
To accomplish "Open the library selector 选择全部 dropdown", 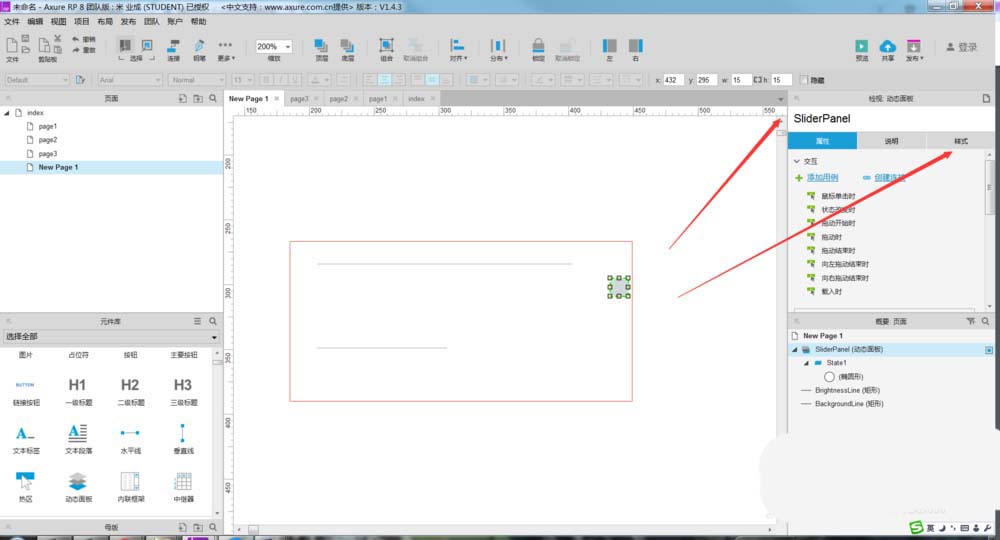I will 111,337.
